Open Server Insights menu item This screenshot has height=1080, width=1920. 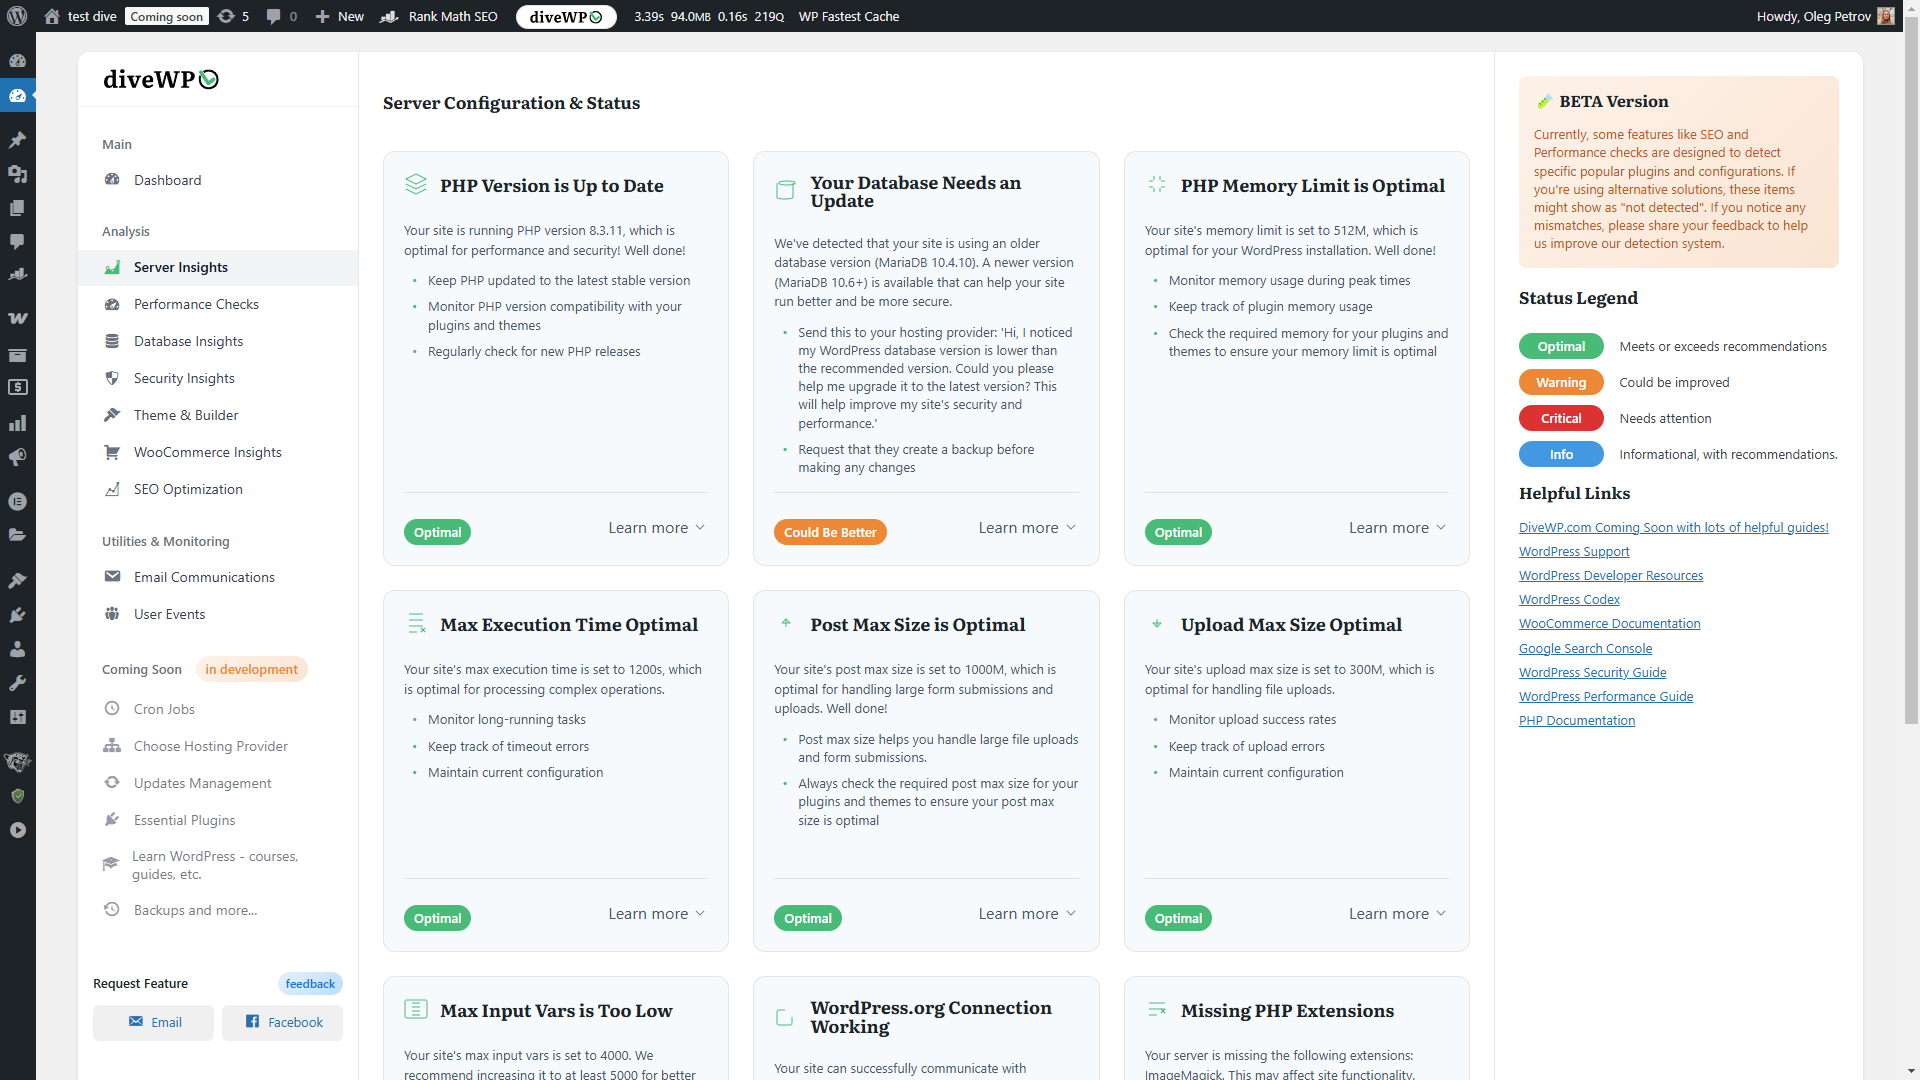point(218,267)
